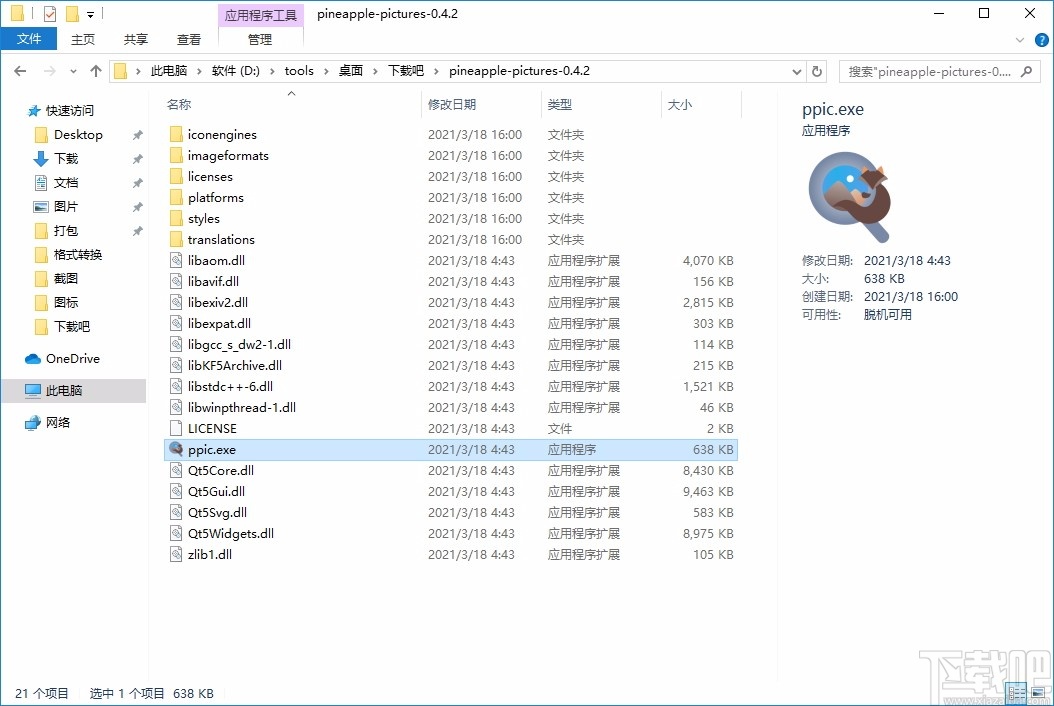Select Qt5Svg.dll file icon
Image resolution: width=1054 pixels, height=706 pixels.
pyautogui.click(x=176, y=512)
